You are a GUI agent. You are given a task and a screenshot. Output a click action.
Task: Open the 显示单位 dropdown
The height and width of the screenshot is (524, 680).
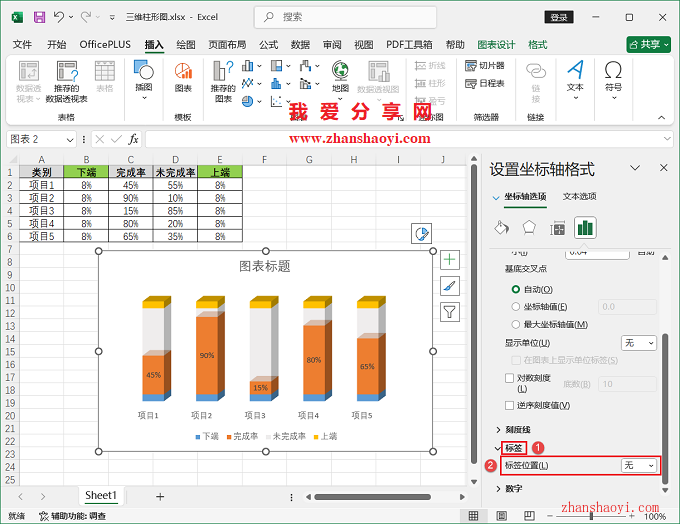639,342
